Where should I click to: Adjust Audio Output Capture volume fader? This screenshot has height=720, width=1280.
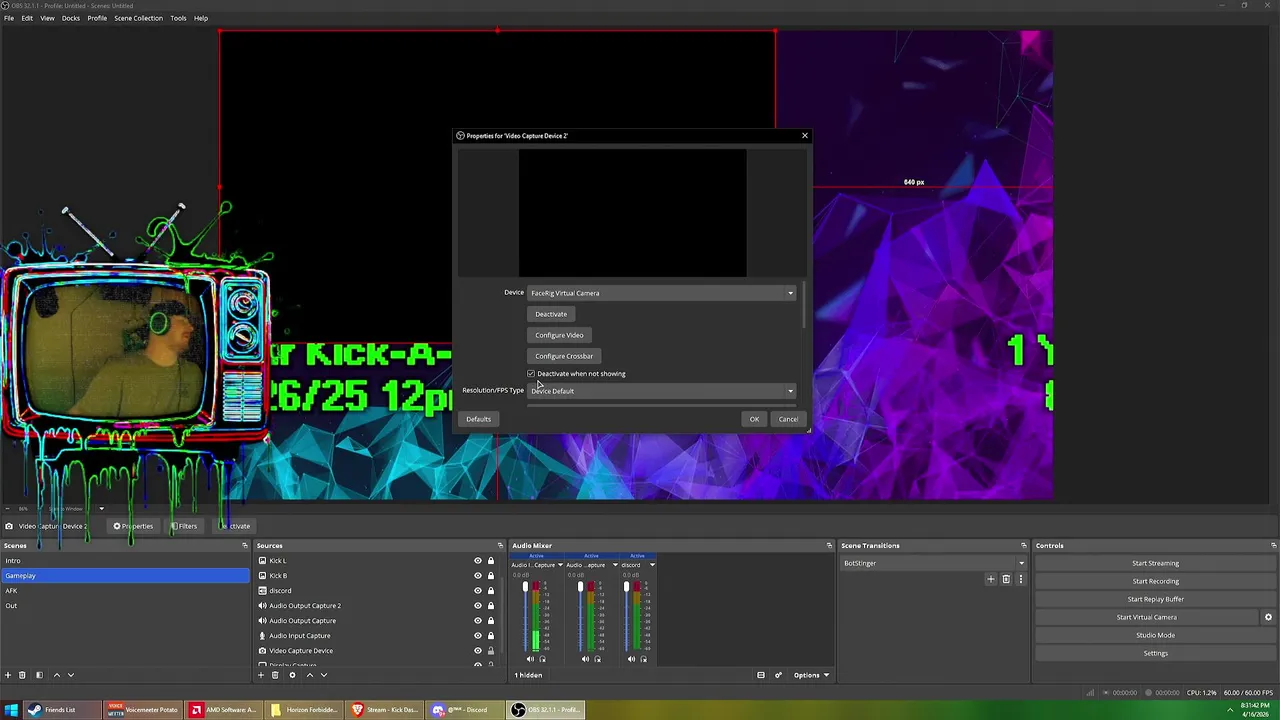point(580,586)
